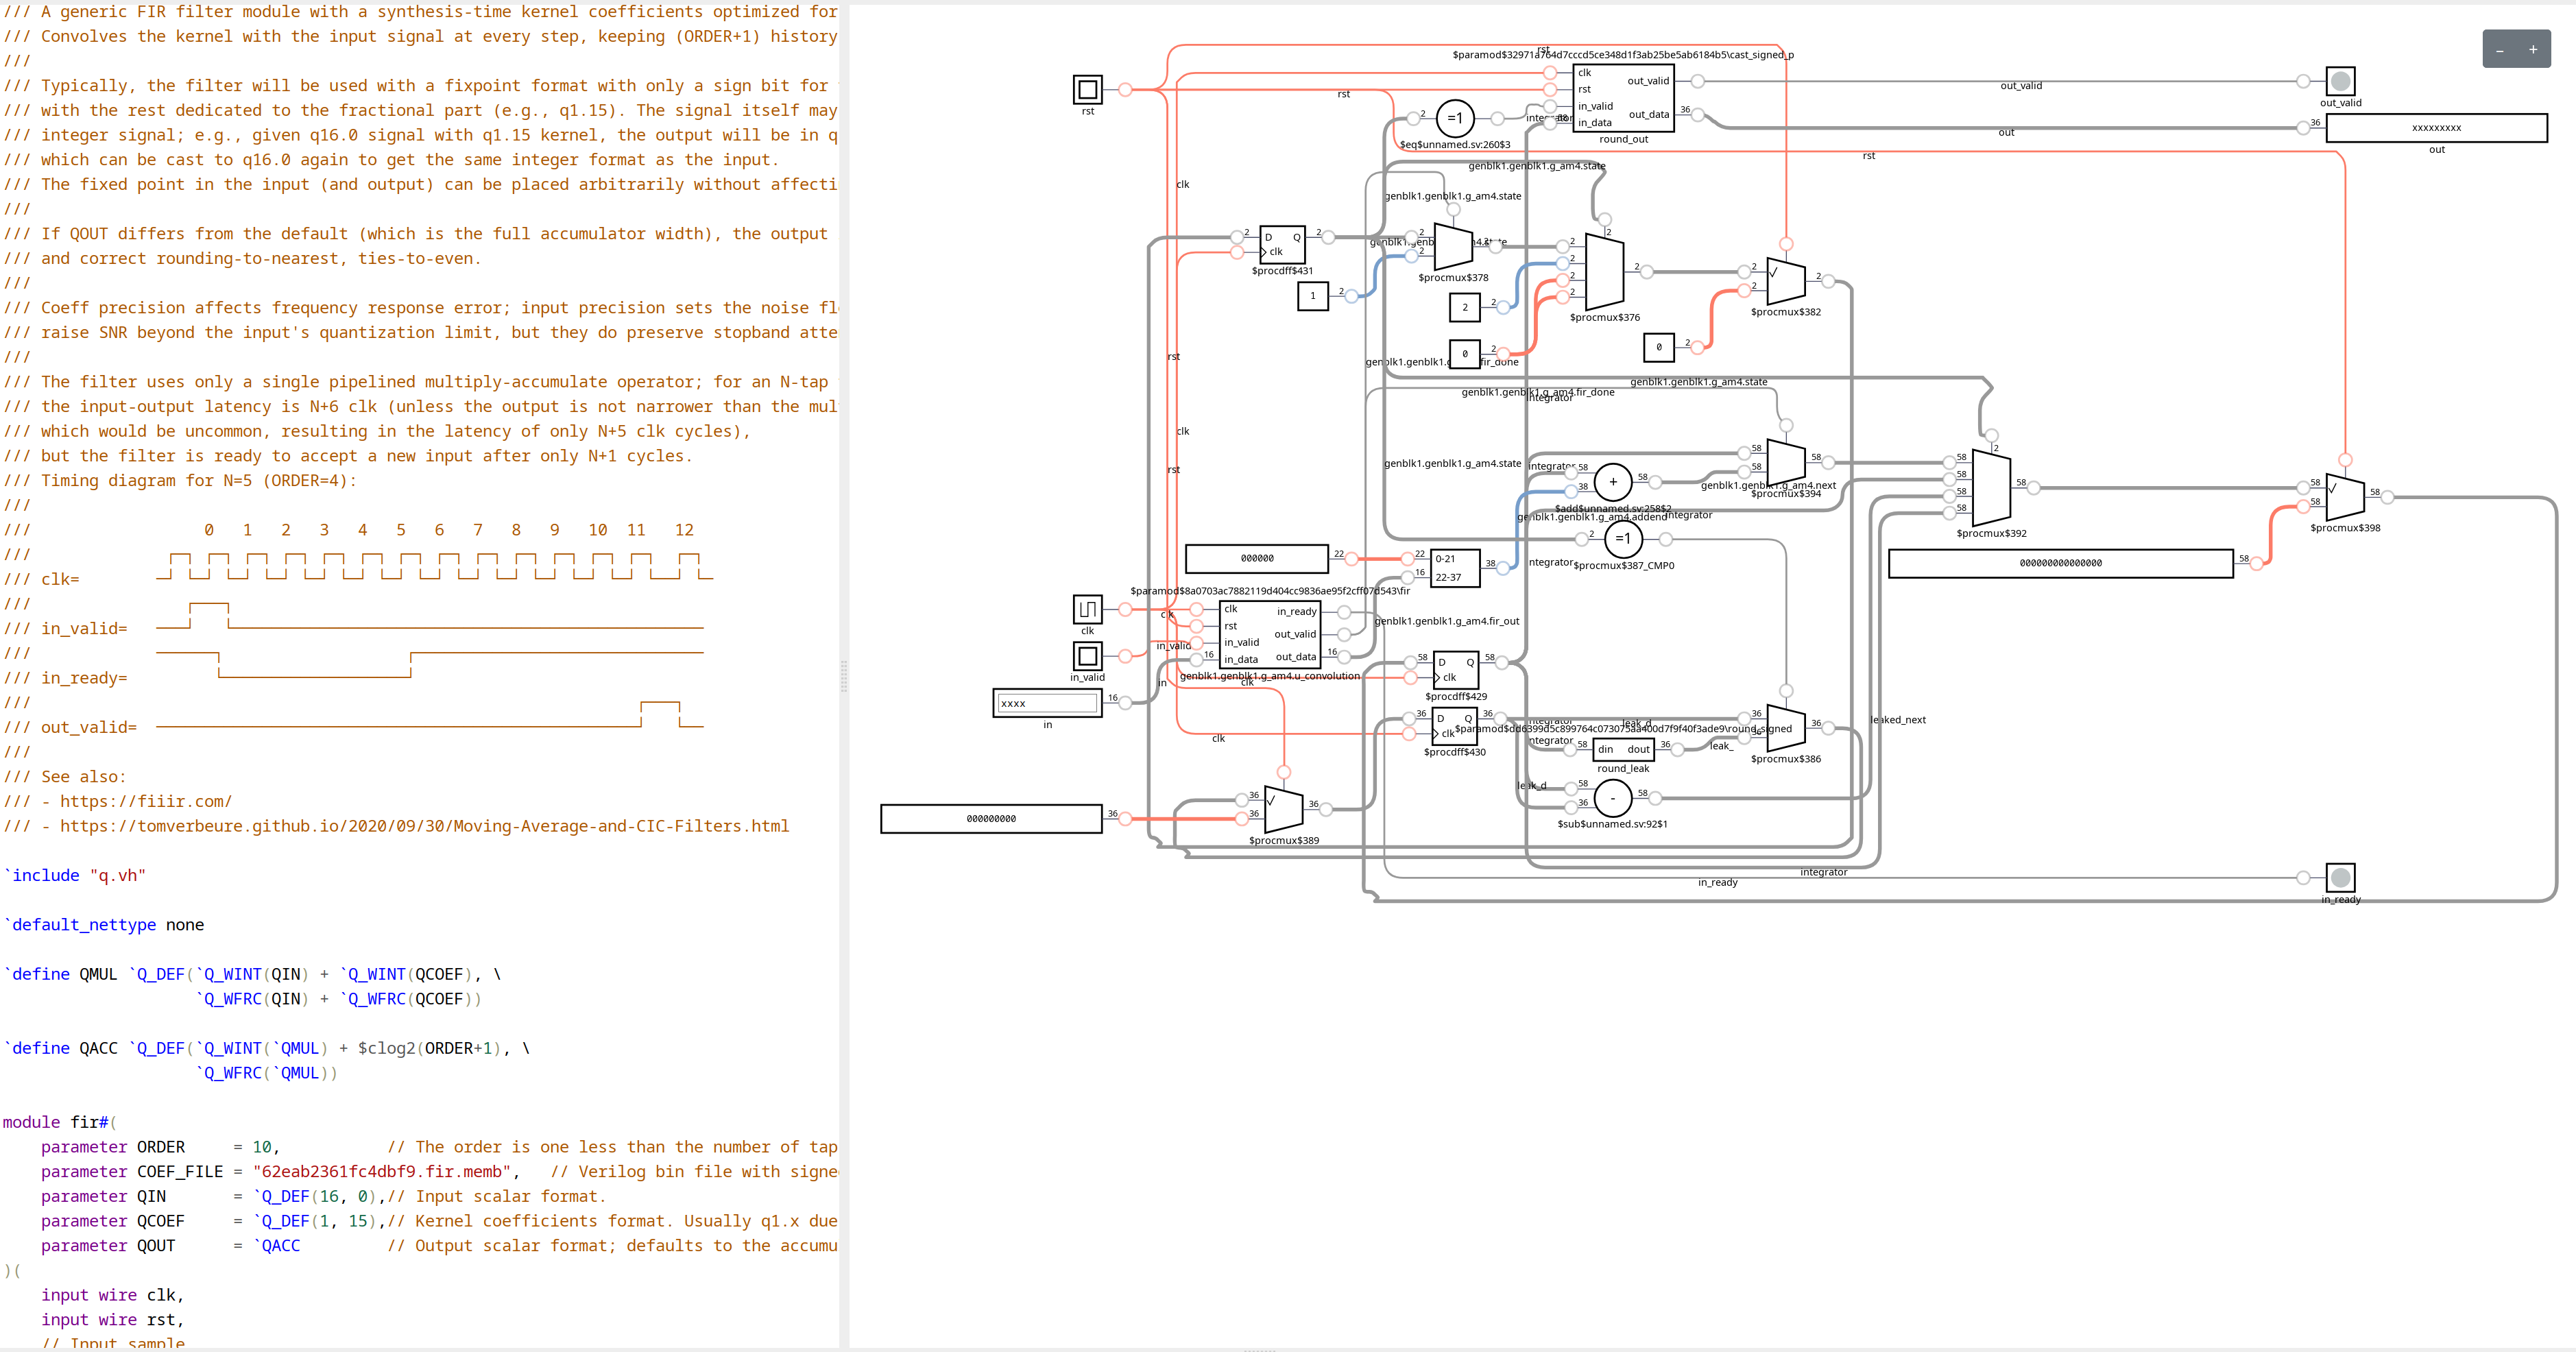Click the clk clock input icon
Screen dimensions: 2576x1352
click(1087, 609)
